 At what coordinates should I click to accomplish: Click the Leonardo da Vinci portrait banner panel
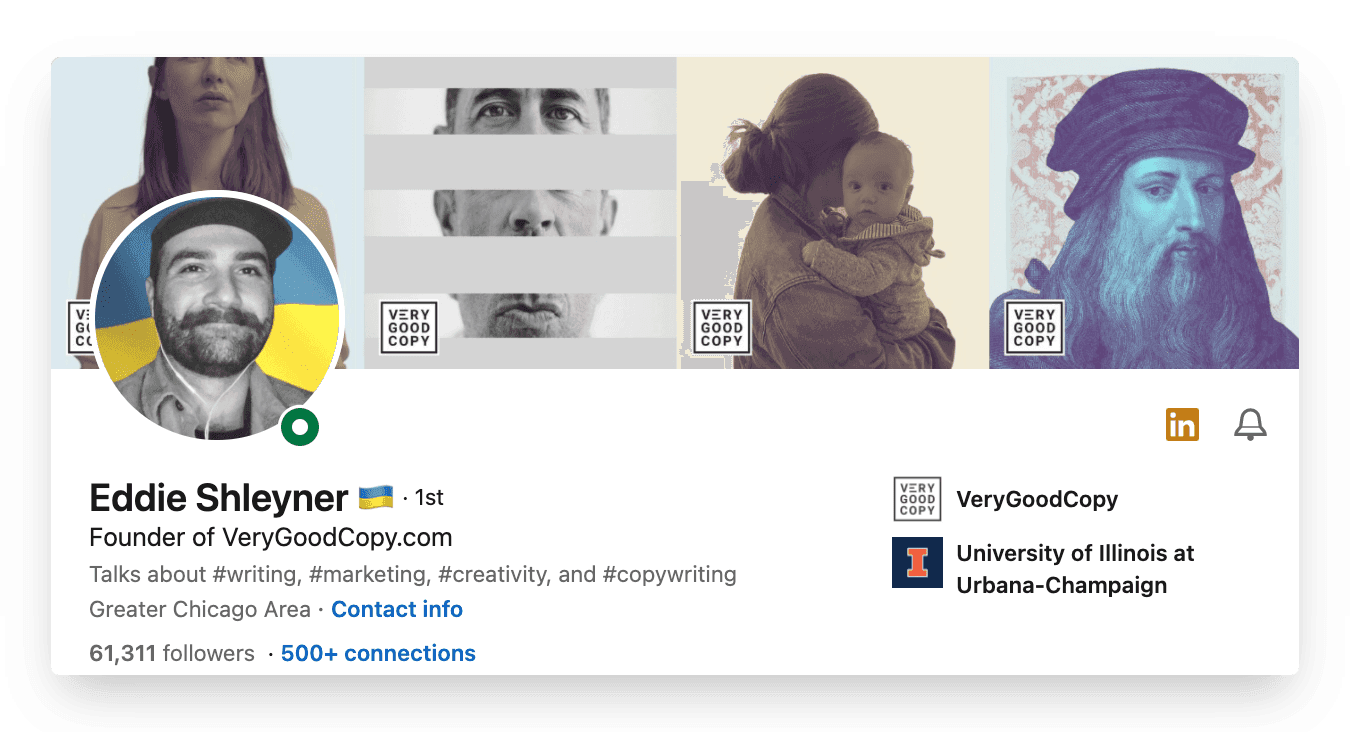click(1144, 213)
